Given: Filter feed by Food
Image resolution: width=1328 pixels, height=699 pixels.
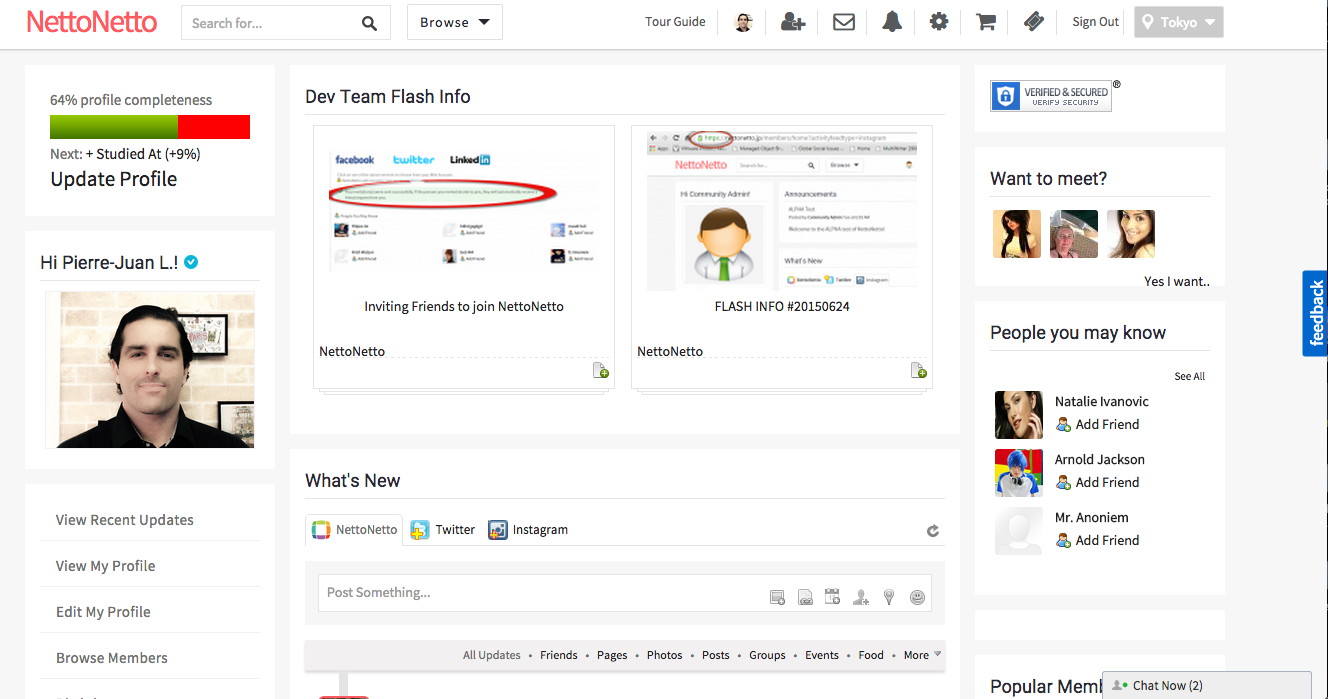Looking at the screenshot, I should click(871, 655).
